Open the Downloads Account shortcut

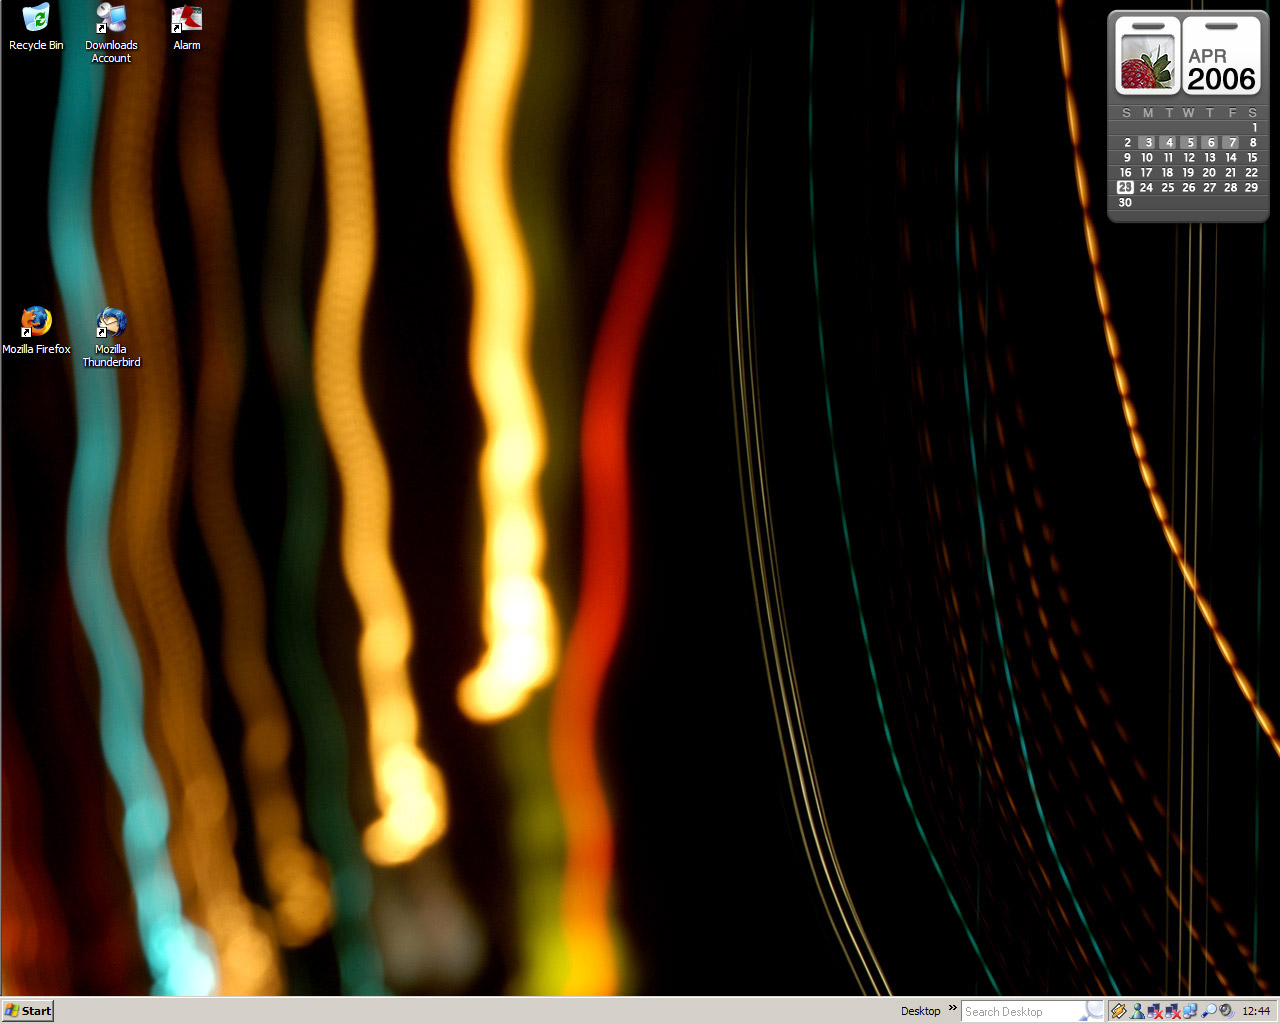(111, 20)
